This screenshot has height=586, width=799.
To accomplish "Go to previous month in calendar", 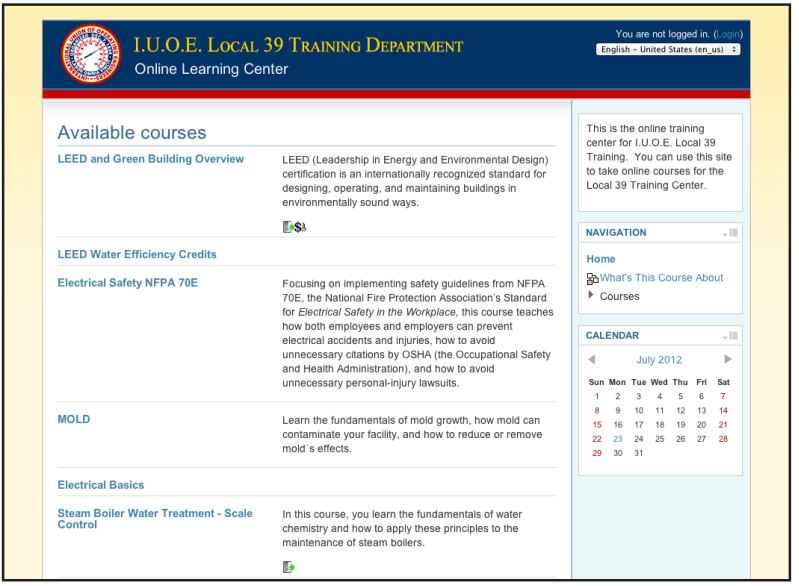I will [x=592, y=359].
